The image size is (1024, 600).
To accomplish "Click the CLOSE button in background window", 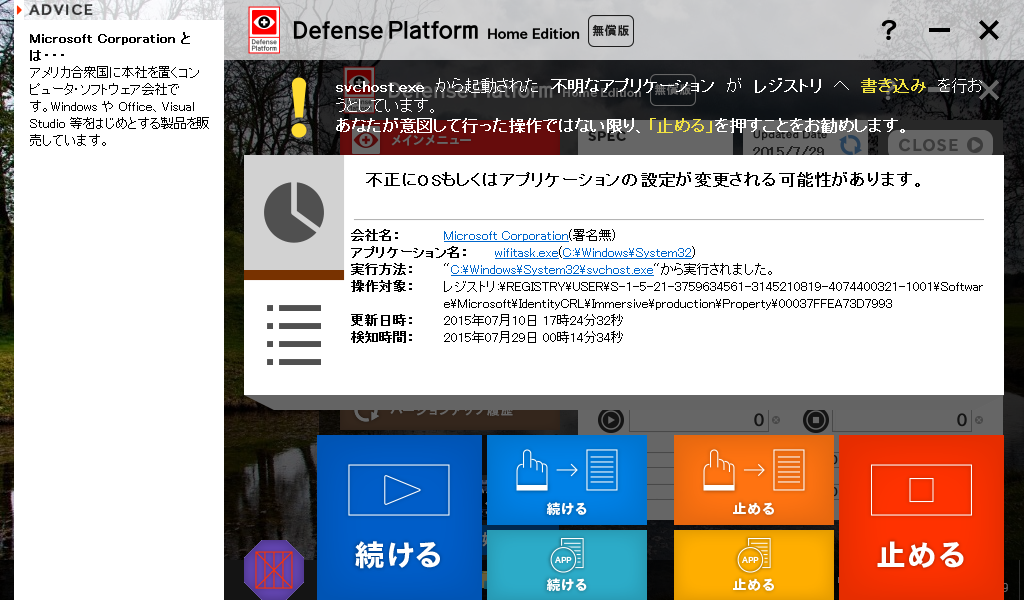I will 940,145.
